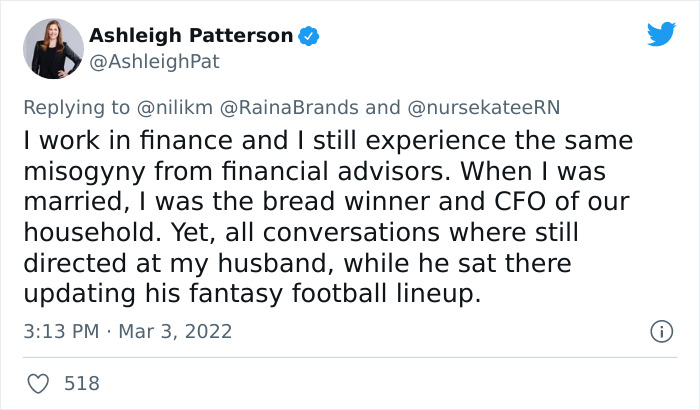Open the tweet info icon
Image resolution: width=700 pixels, height=410 pixels.
point(661,331)
